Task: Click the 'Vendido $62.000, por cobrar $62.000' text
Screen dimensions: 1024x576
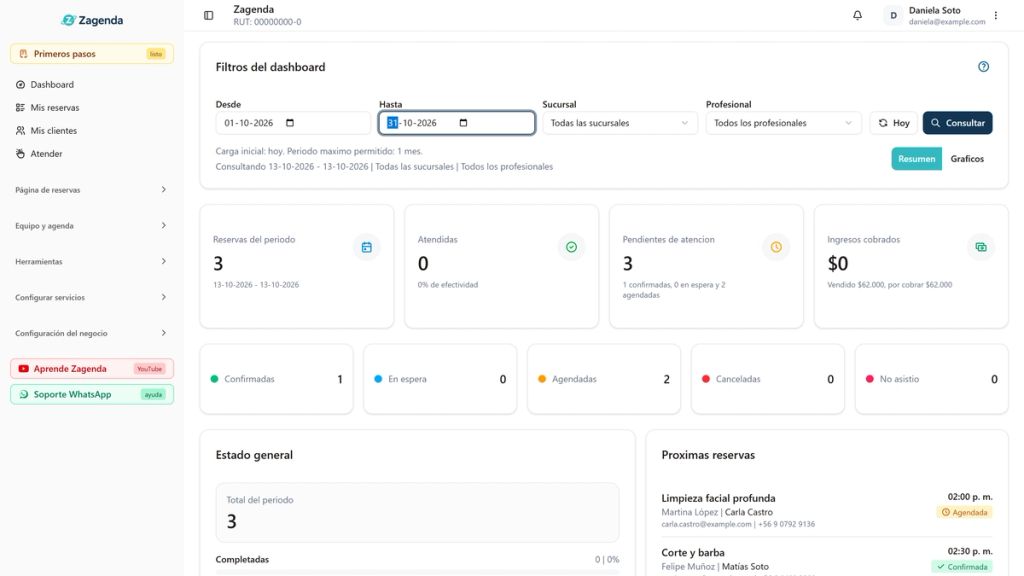Action: pyautogui.click(x=889, y=285)
